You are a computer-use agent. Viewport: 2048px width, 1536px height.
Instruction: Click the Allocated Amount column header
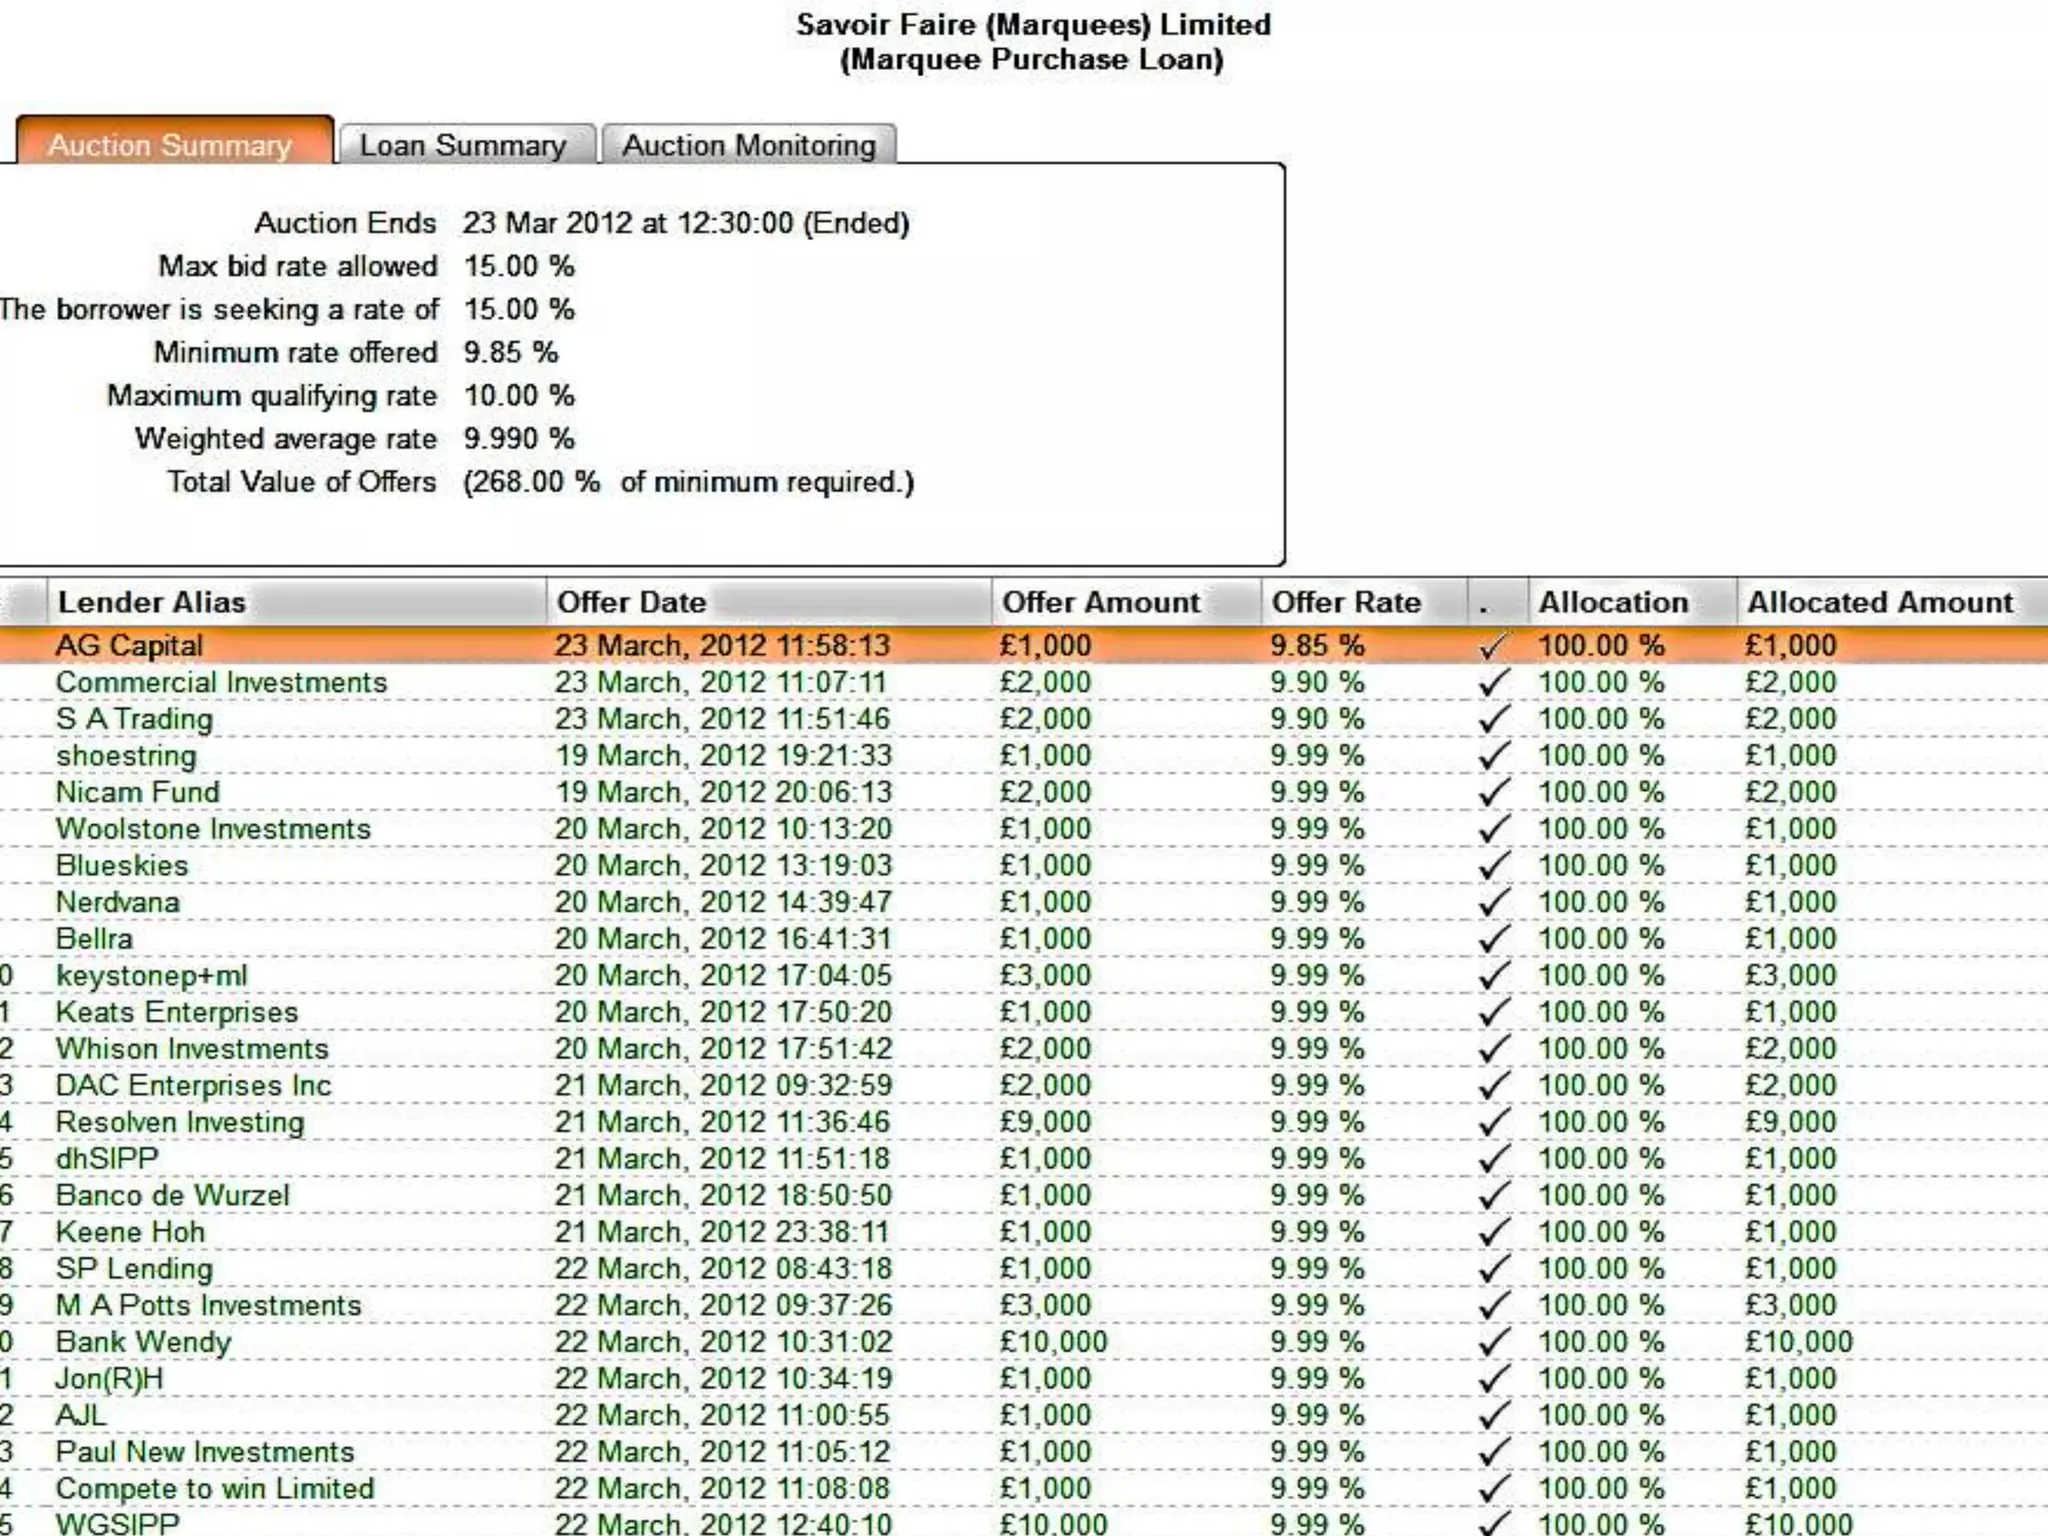(1879, 602)
